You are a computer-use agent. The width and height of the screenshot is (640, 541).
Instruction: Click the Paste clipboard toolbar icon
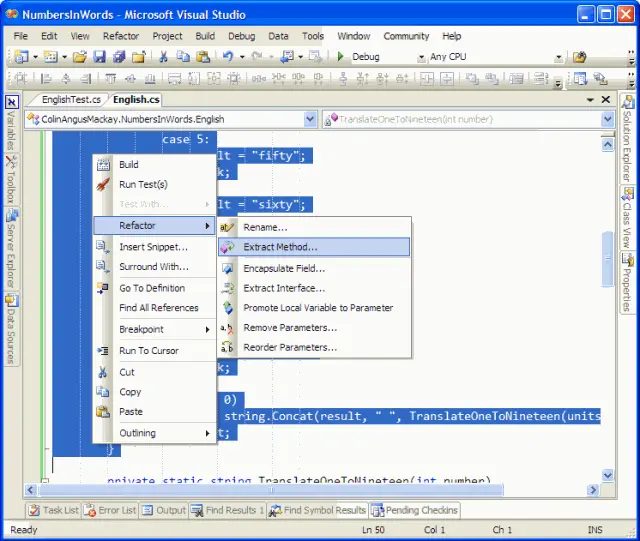pos(203,57)
